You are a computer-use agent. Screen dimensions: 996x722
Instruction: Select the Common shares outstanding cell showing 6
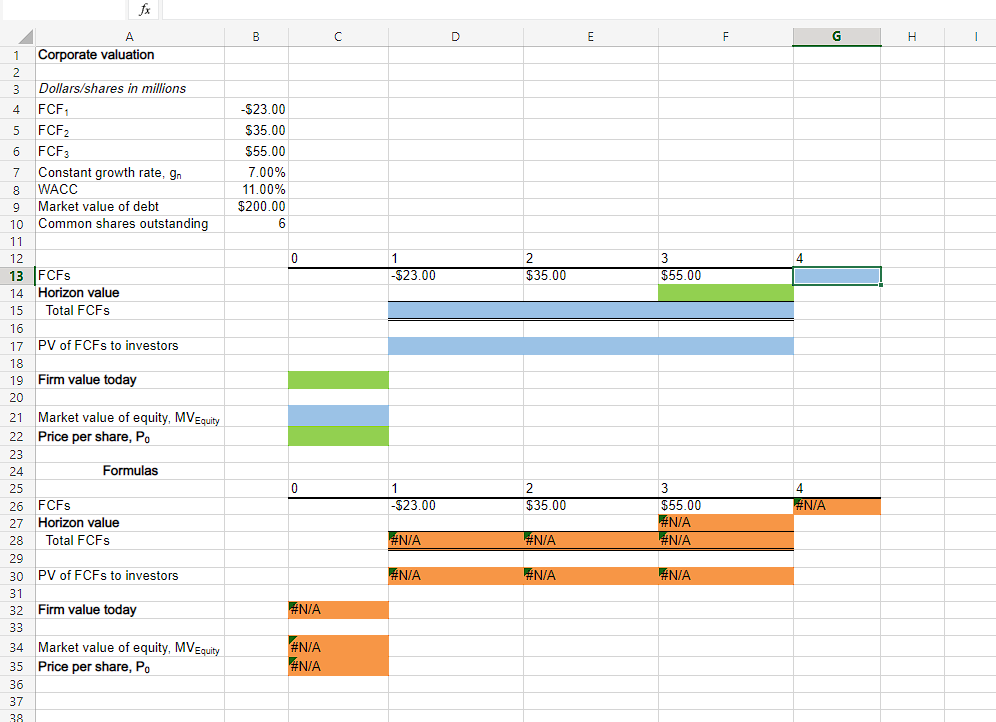pyautogui.click(x=255, y=224)
